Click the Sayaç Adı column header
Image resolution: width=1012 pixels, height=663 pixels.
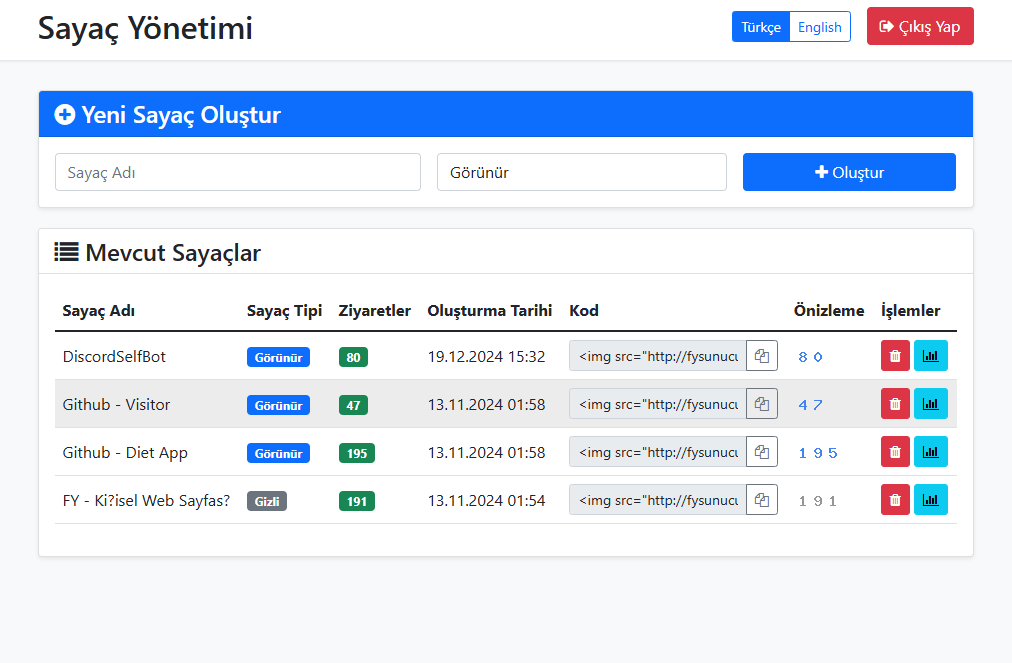tap(99, 311)
